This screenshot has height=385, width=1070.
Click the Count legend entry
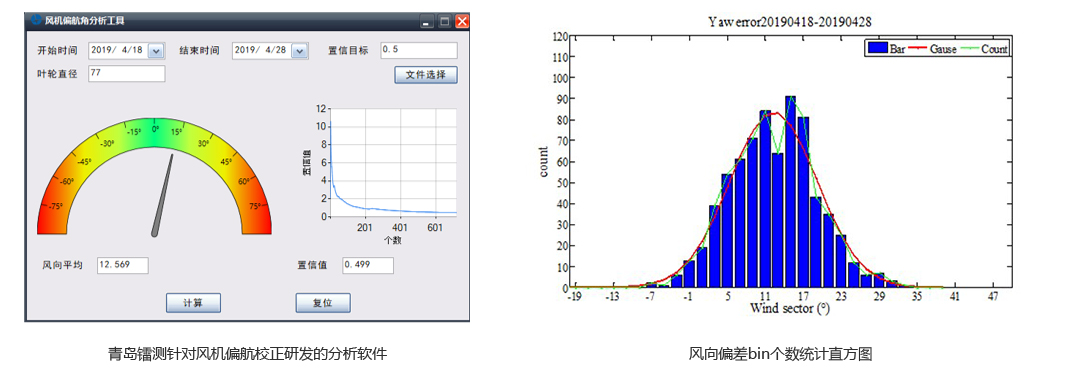pos(985,49)
